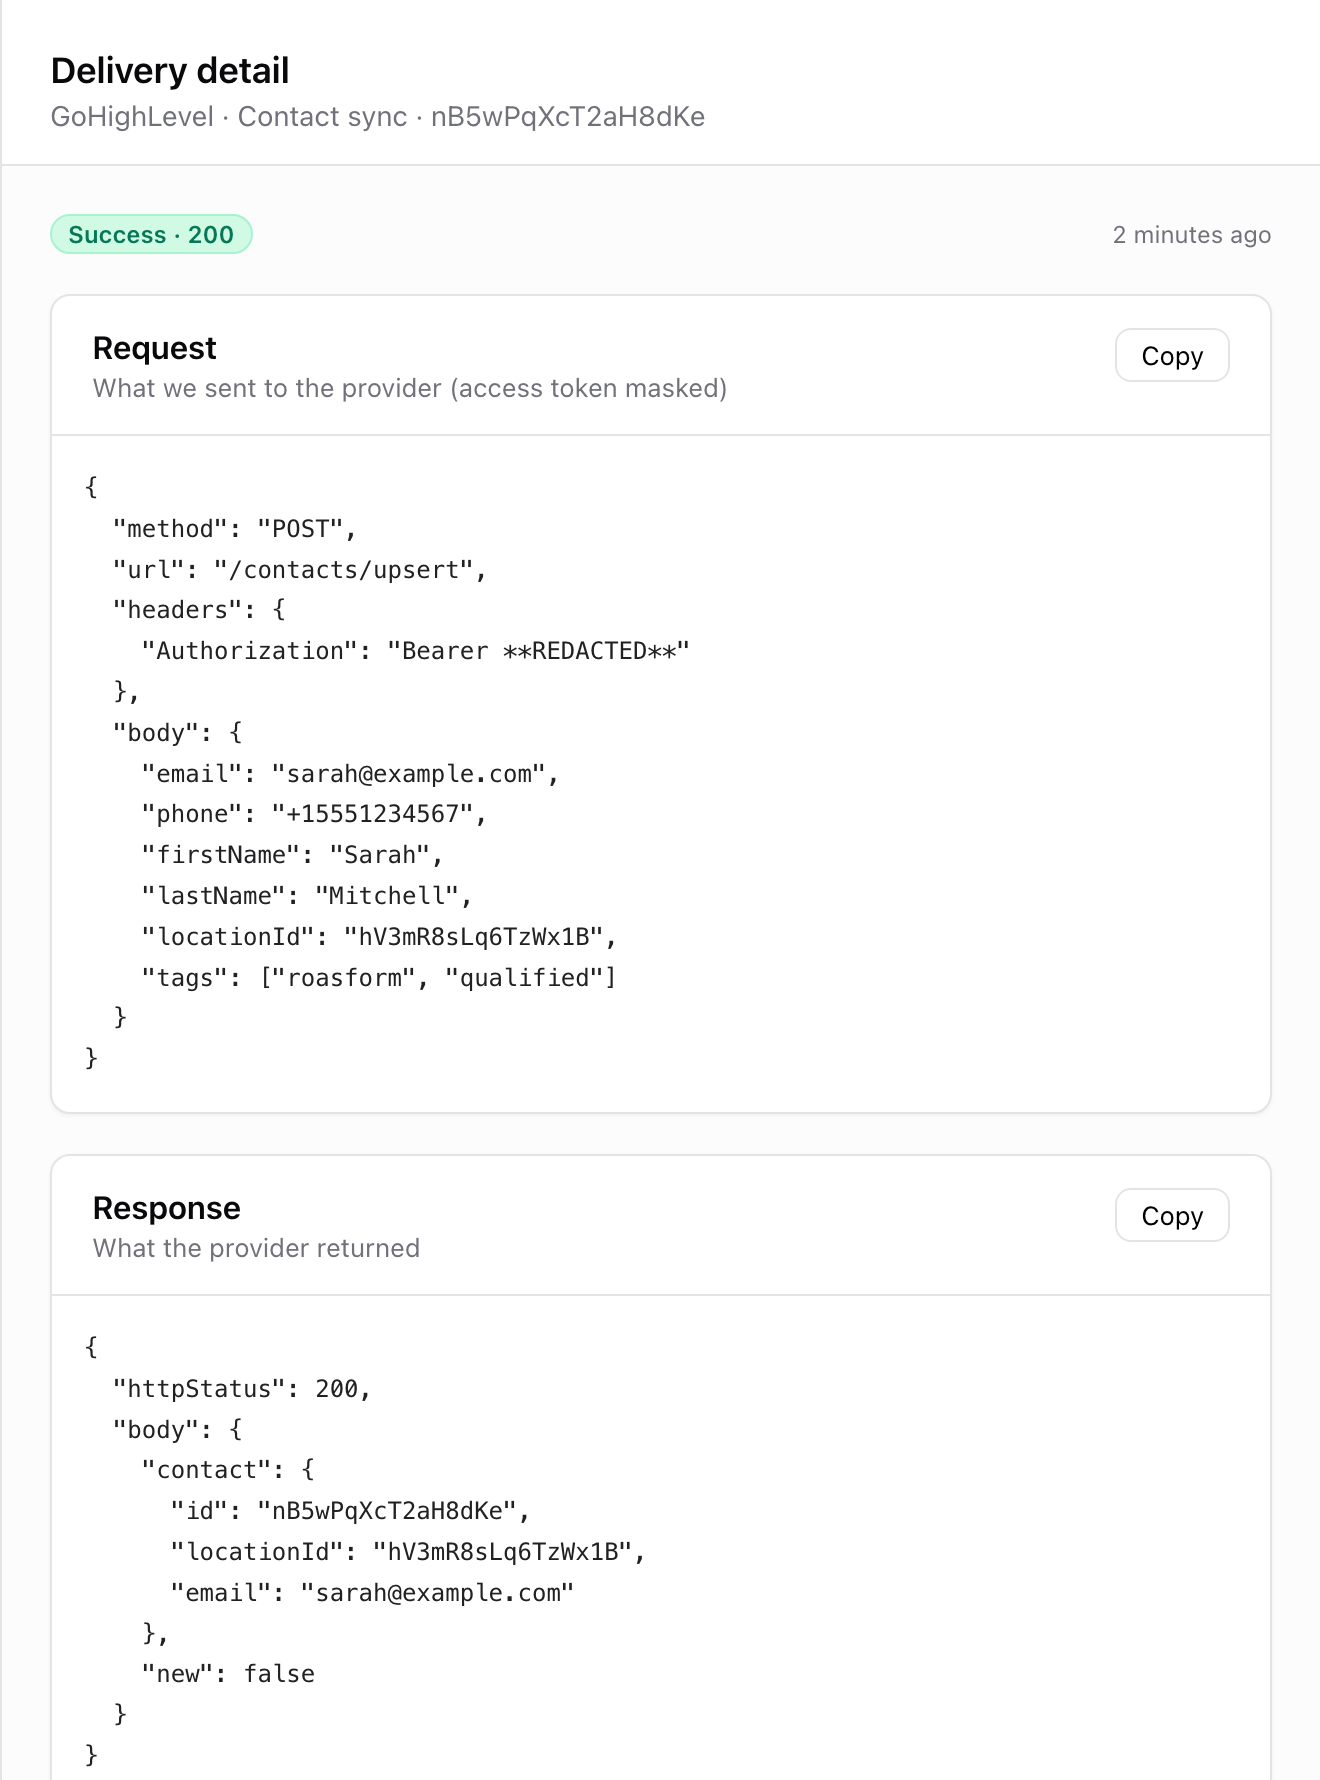Click the '2 minutes ago' timestamp

tap(1192, 235)
